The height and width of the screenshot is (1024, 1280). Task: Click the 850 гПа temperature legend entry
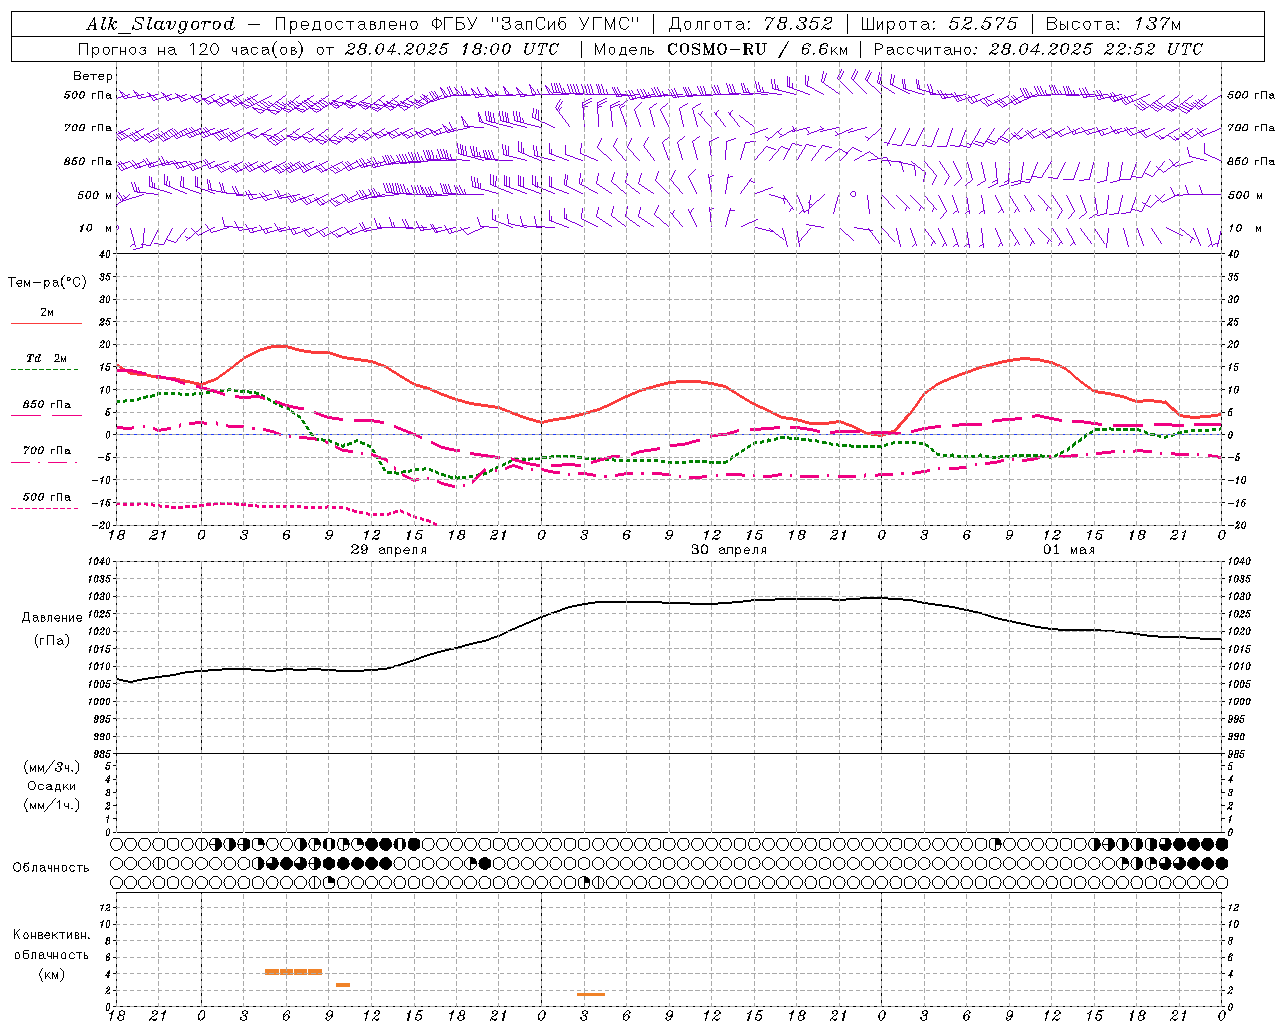pos(47,405)
